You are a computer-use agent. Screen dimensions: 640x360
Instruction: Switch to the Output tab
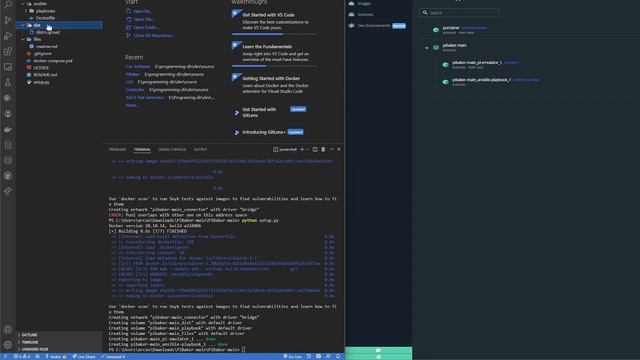(x=200, y=149)
